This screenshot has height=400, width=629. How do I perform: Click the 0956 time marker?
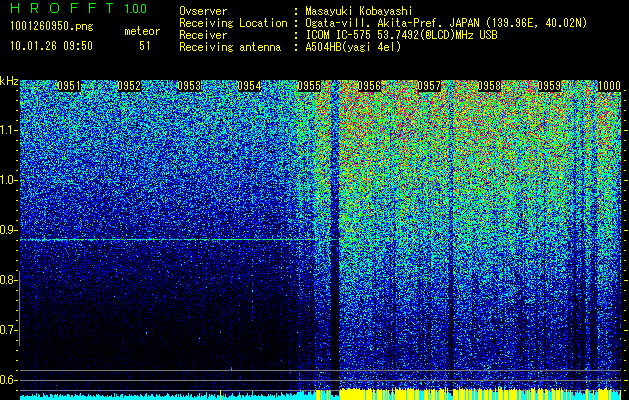(x=369, y=86)
